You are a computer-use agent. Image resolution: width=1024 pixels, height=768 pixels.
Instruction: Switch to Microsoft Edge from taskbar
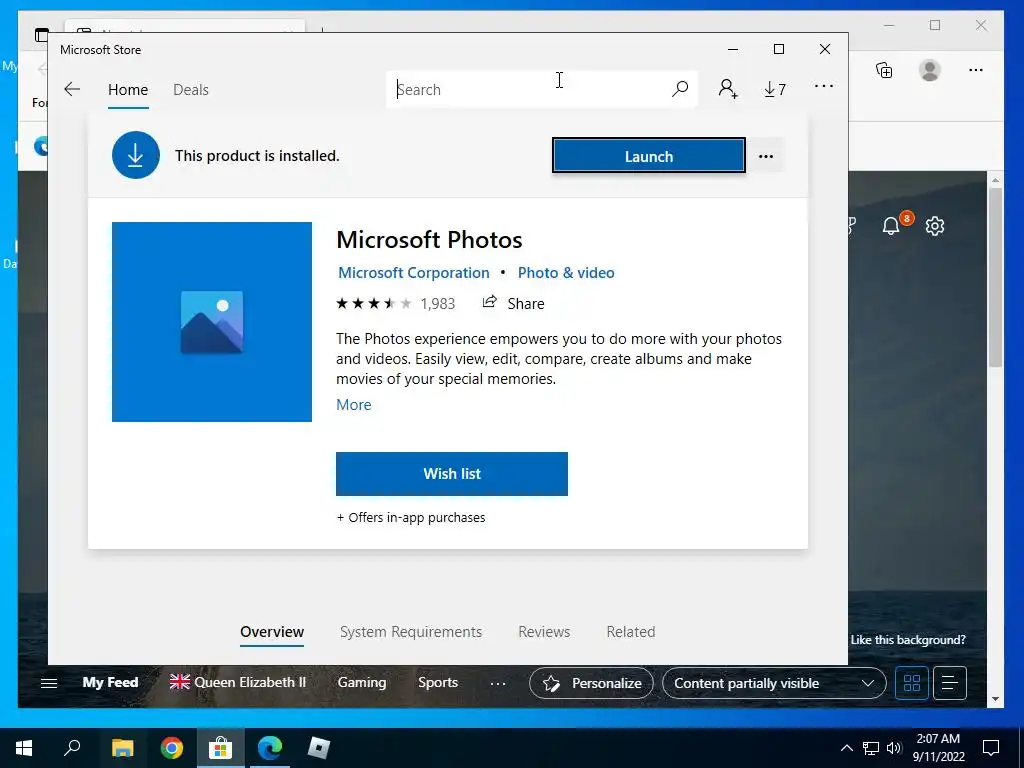point(270,748)
